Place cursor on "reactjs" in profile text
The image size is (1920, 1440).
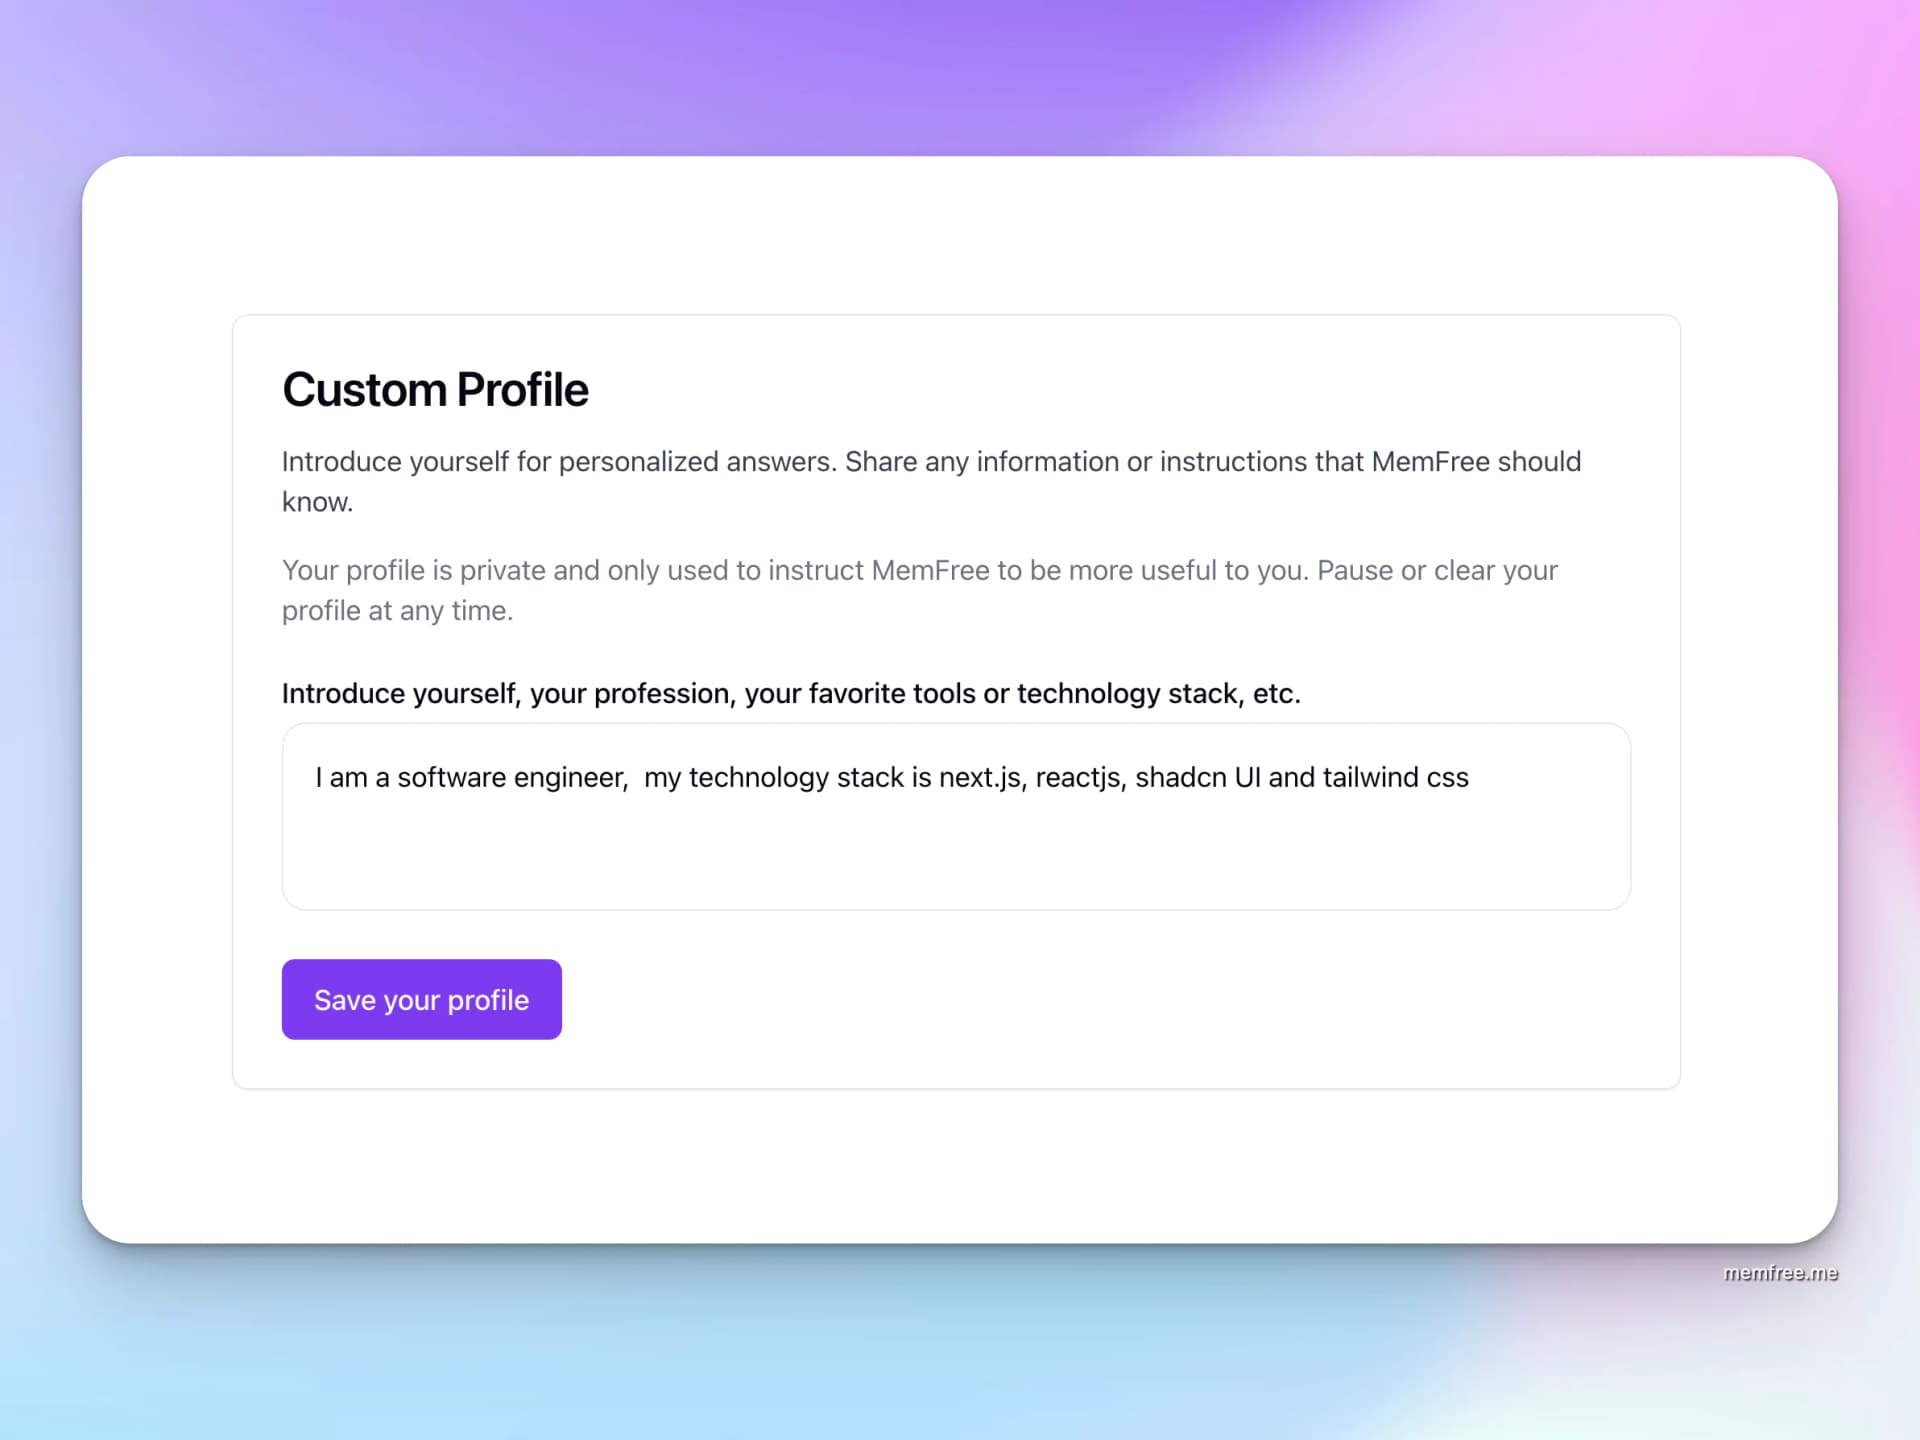click(x=1077, y=777)
